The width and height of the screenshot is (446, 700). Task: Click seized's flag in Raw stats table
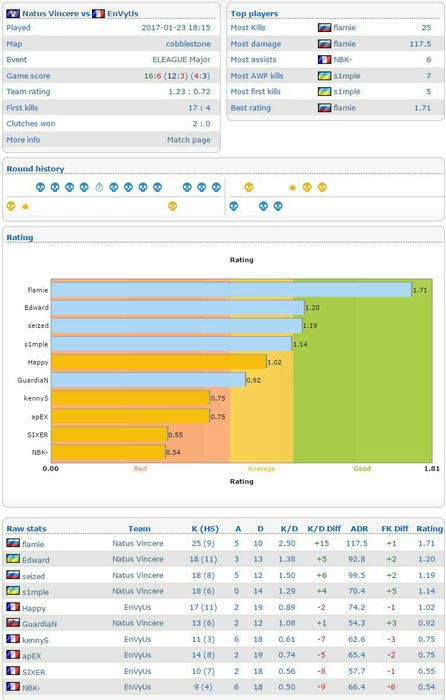(13, 575)
